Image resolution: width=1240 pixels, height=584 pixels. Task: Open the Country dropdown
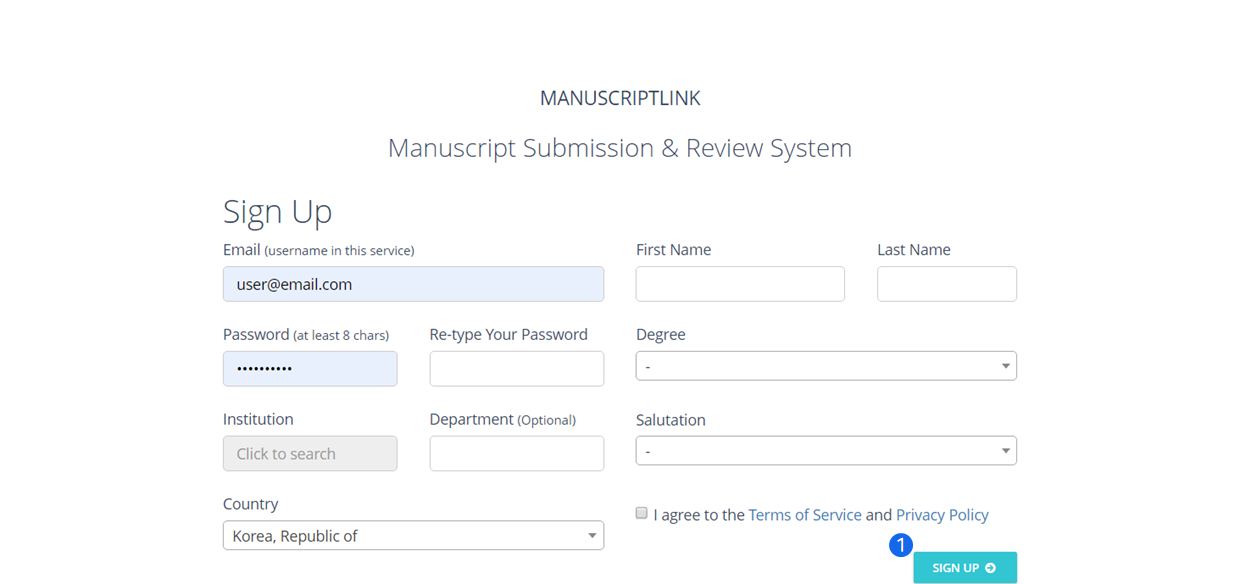pyautogui.click(x=413, y=536)
